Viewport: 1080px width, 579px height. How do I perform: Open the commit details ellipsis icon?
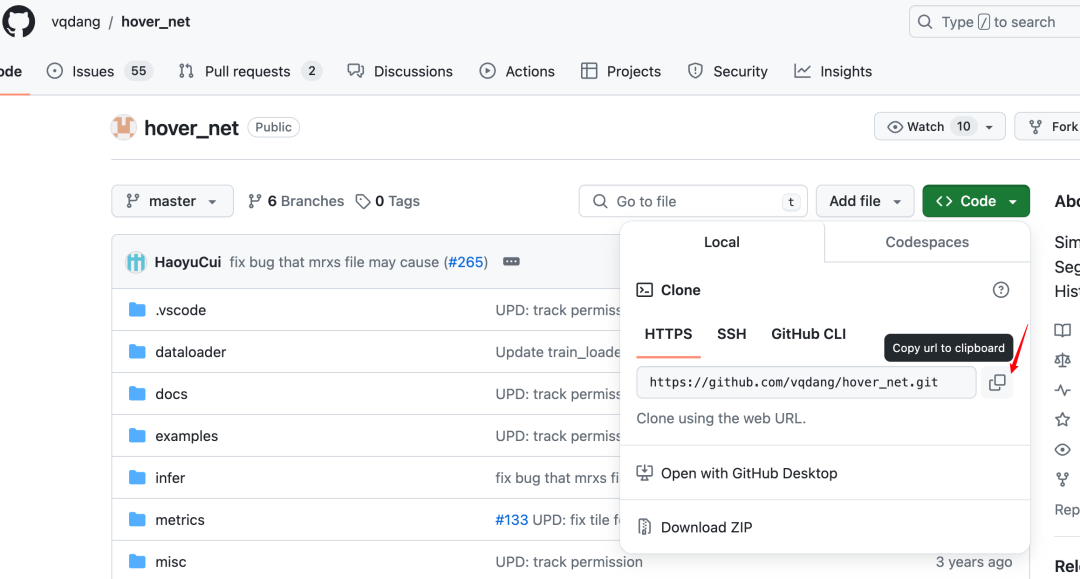point(511,262)
